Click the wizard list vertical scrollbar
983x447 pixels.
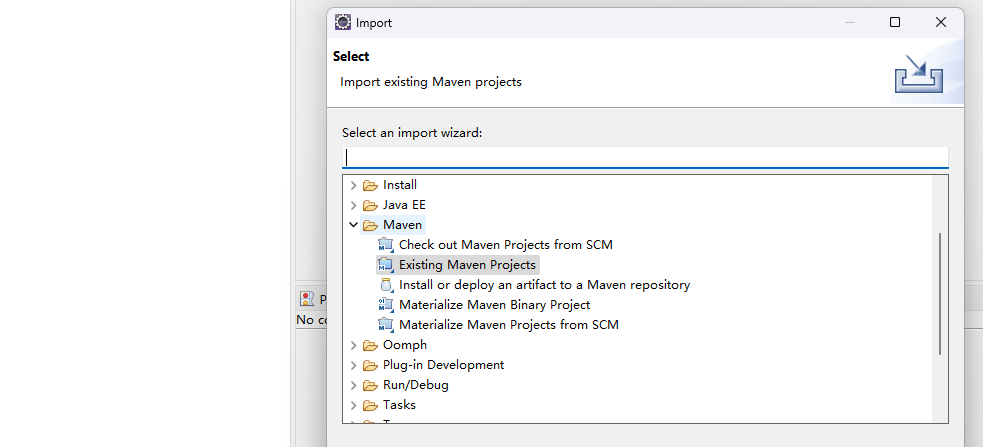[940, 293]
